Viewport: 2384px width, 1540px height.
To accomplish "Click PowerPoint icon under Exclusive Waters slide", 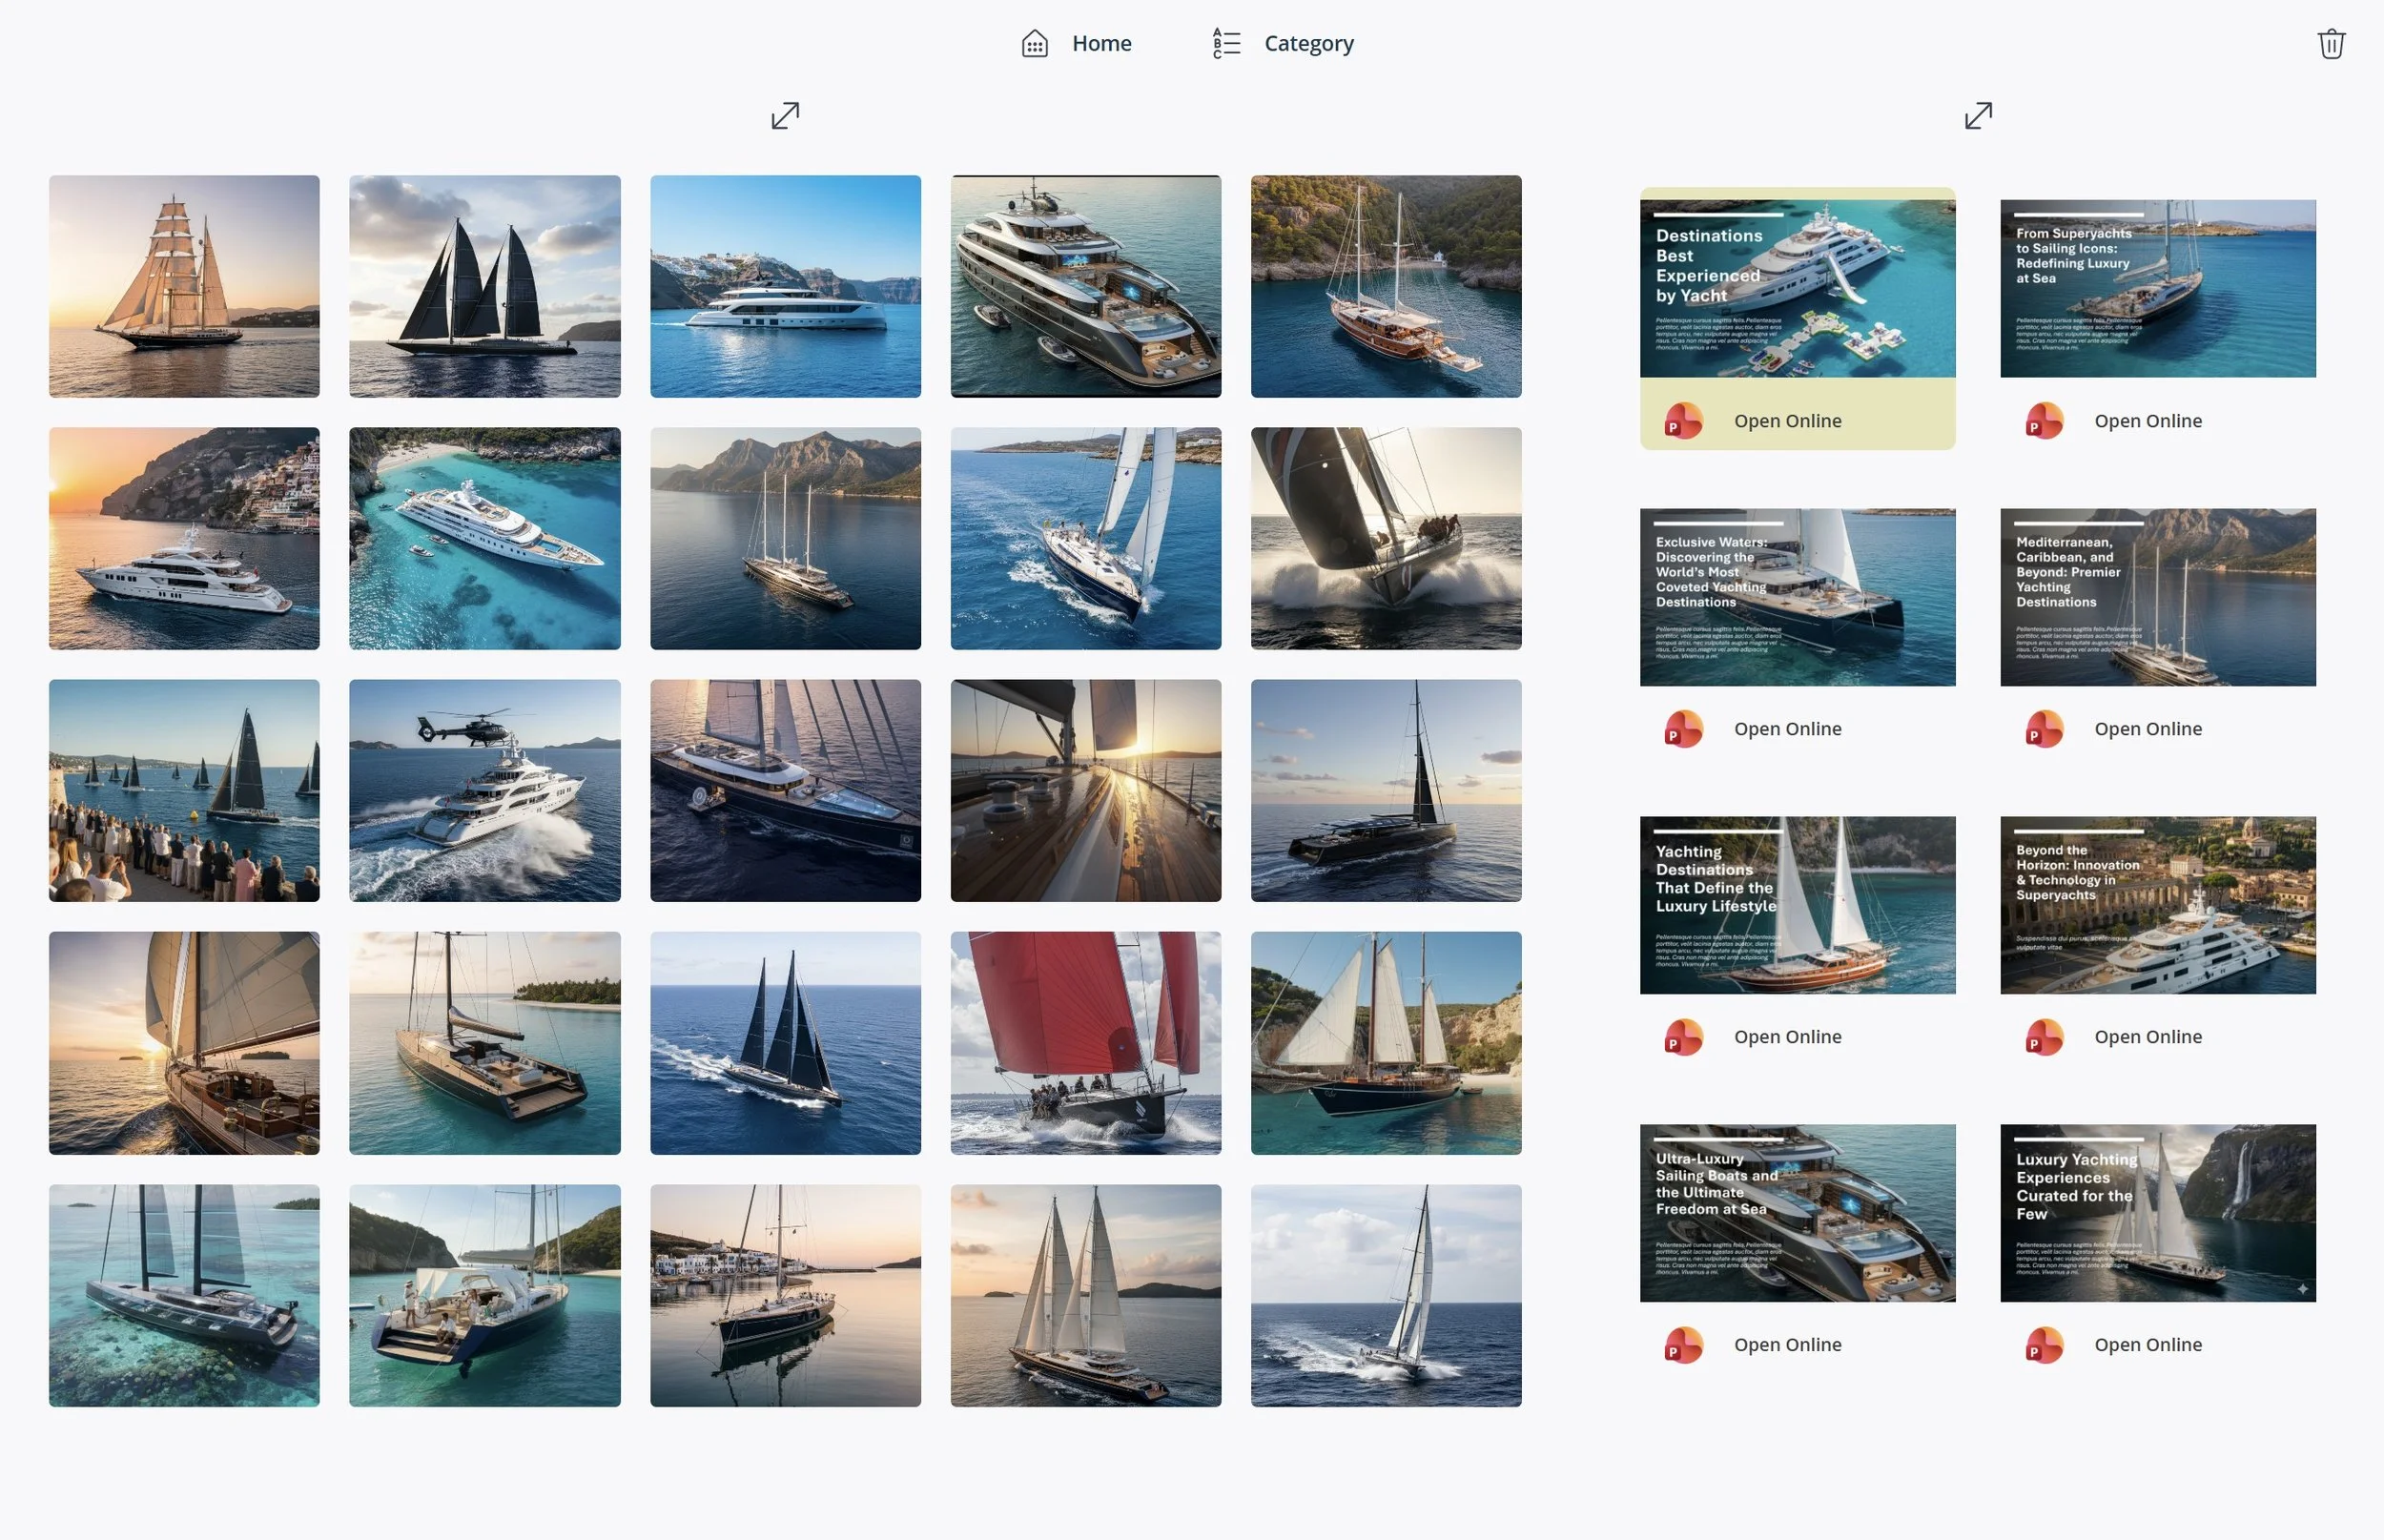I will click(1683, 729).
